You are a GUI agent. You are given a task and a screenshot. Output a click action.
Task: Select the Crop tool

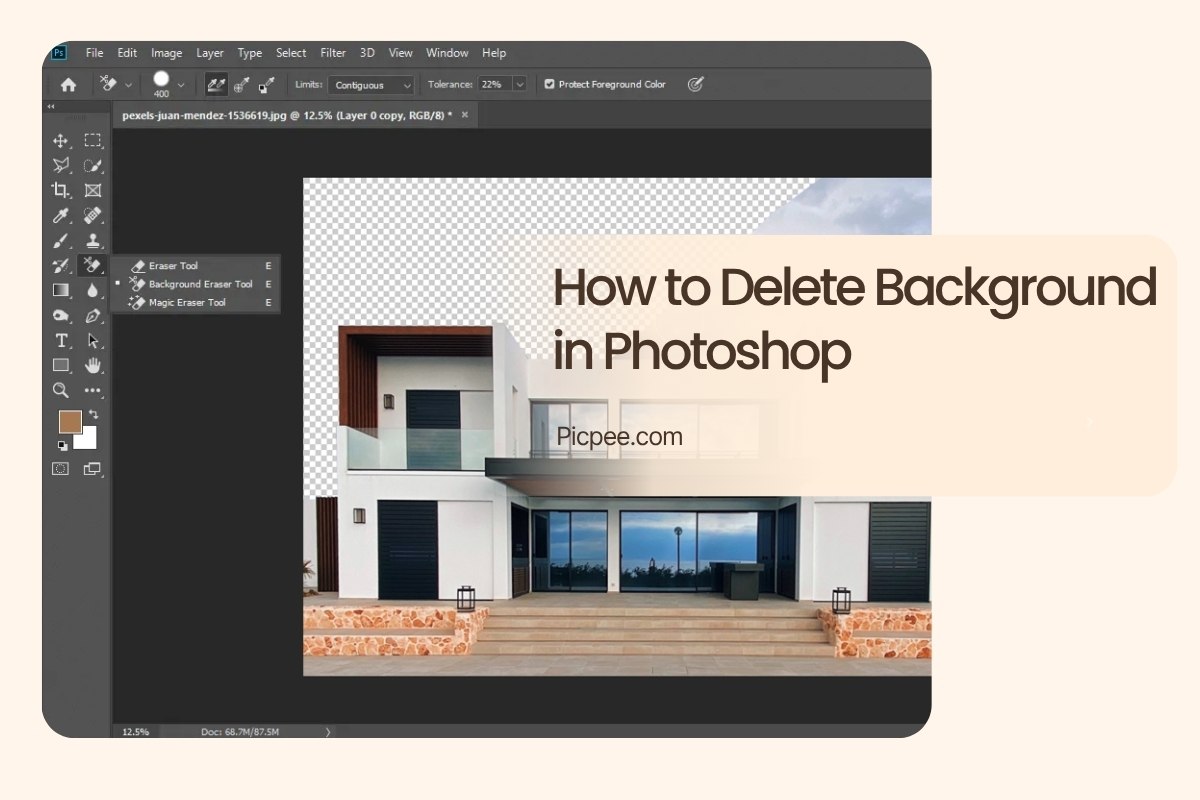click(60, 190)
